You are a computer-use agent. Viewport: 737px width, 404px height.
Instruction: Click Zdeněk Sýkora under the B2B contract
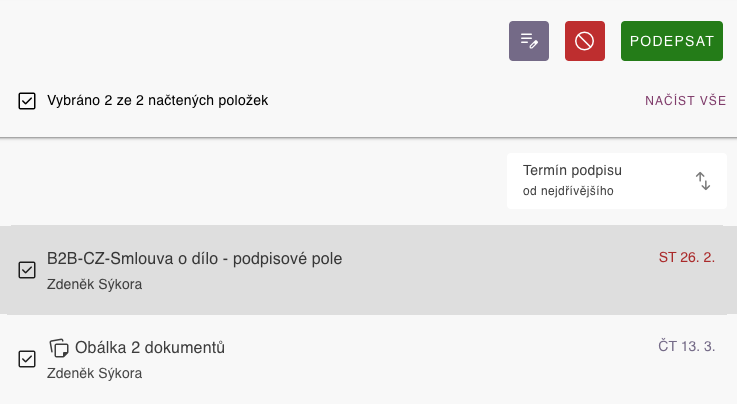(95, 284)
